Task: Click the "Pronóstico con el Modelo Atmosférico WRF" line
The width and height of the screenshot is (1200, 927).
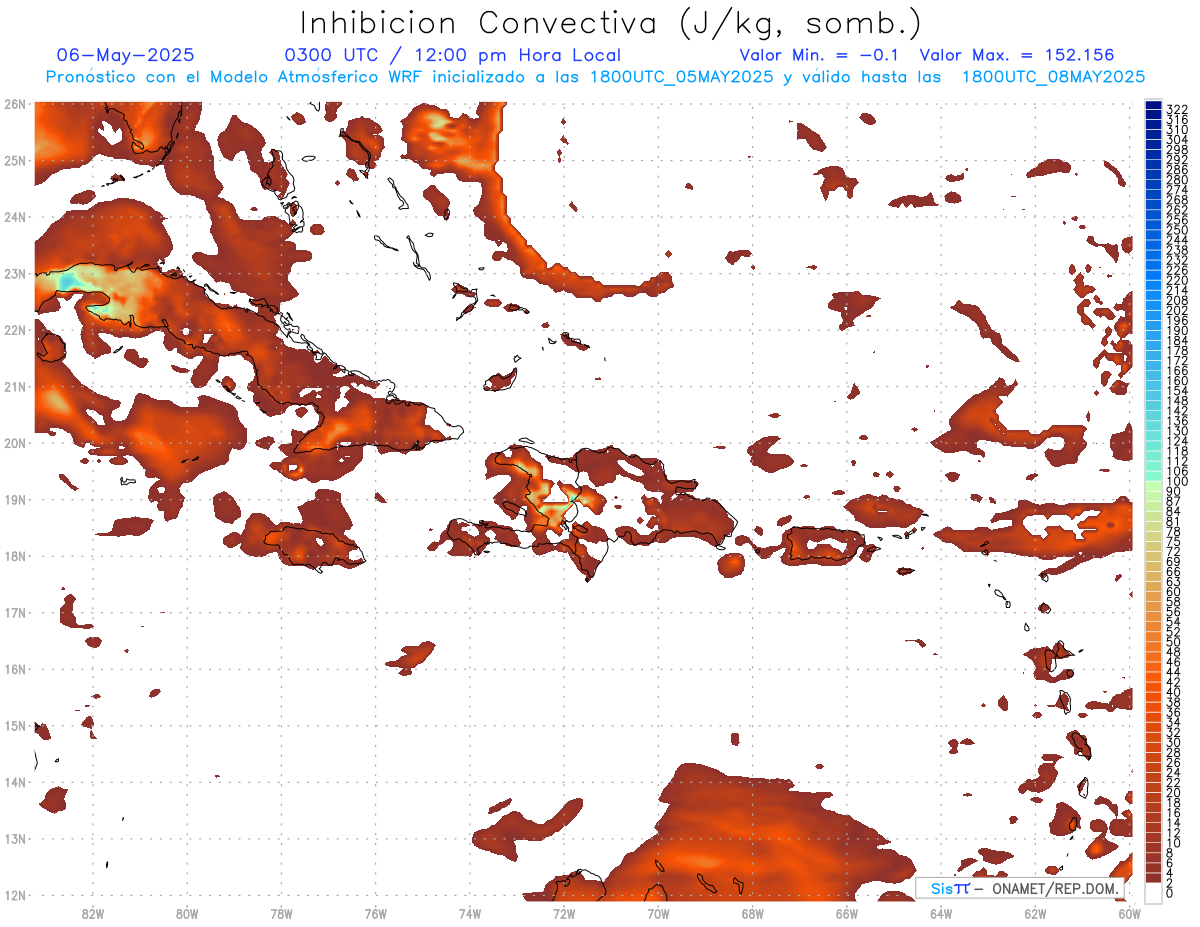Action: click(x=595, y=76)
